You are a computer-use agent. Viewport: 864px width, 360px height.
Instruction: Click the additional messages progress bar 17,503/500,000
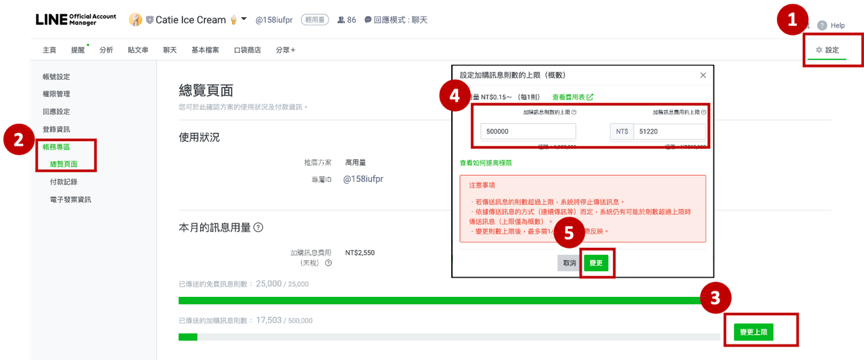(450, 337)
